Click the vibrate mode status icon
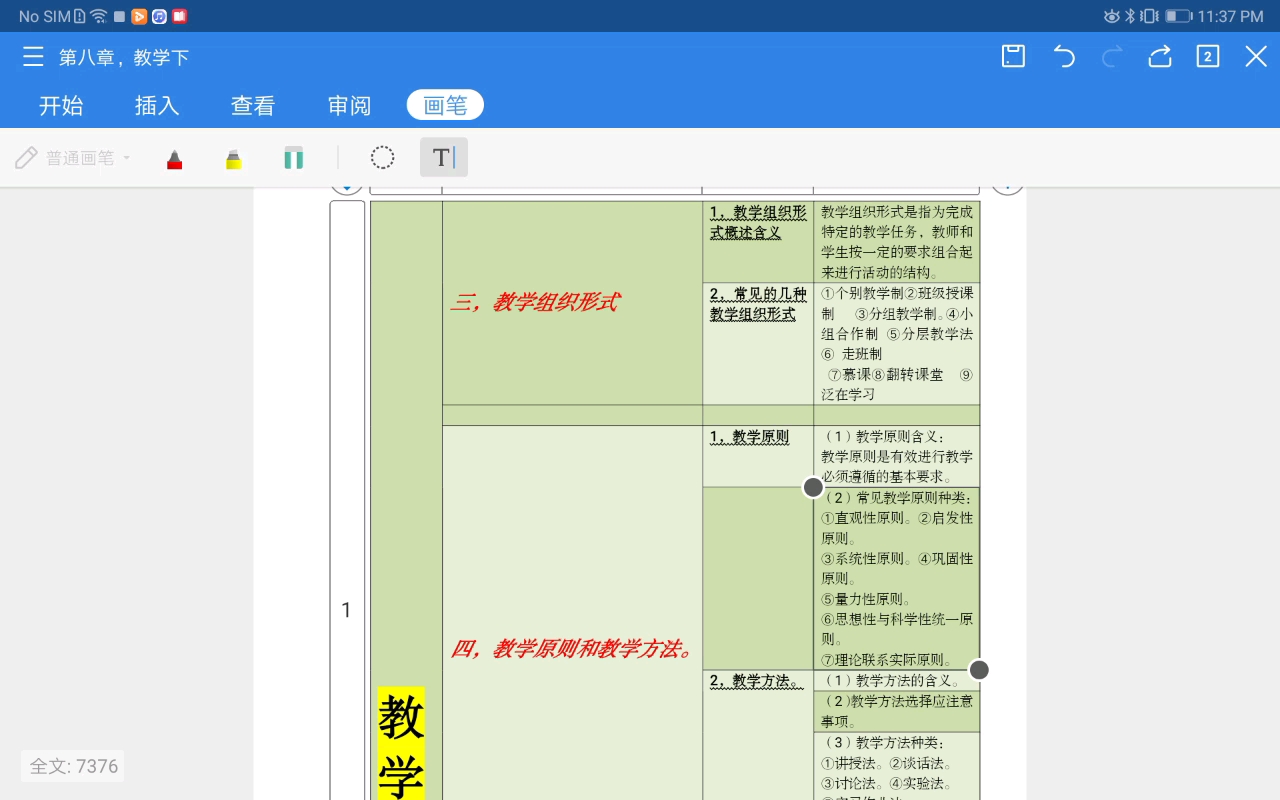Image resolution: width=1280 pixels, height=800 pixels. click(1149, 16)
